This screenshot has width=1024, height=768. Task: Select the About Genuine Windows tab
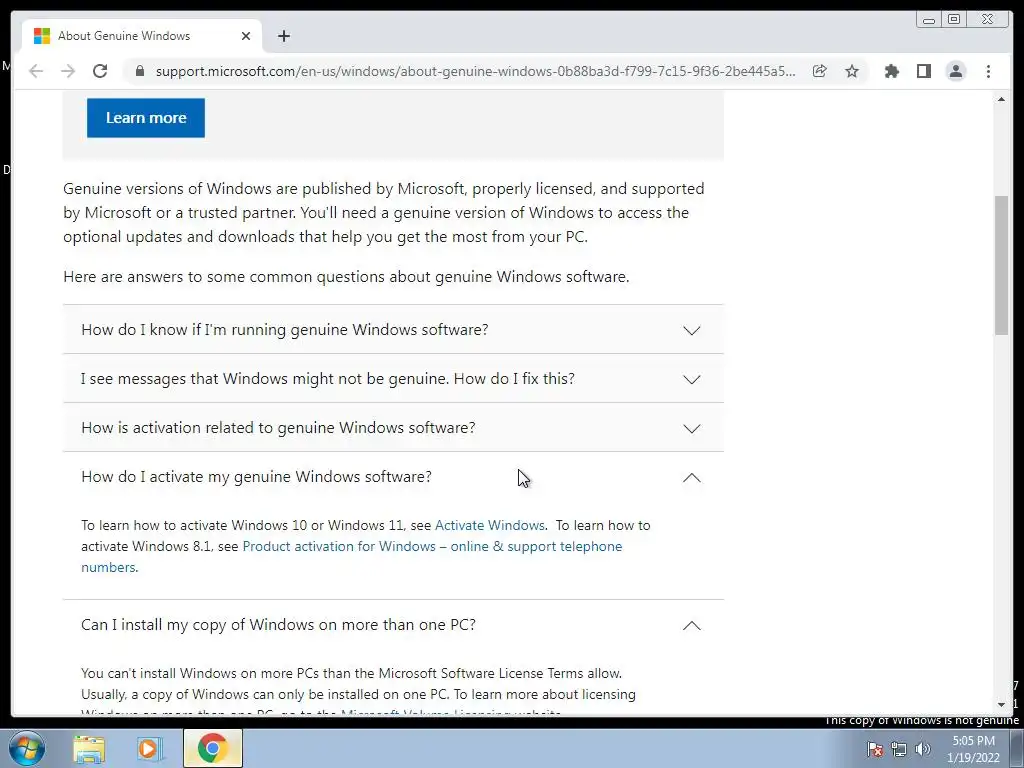(x=142, y=36)
